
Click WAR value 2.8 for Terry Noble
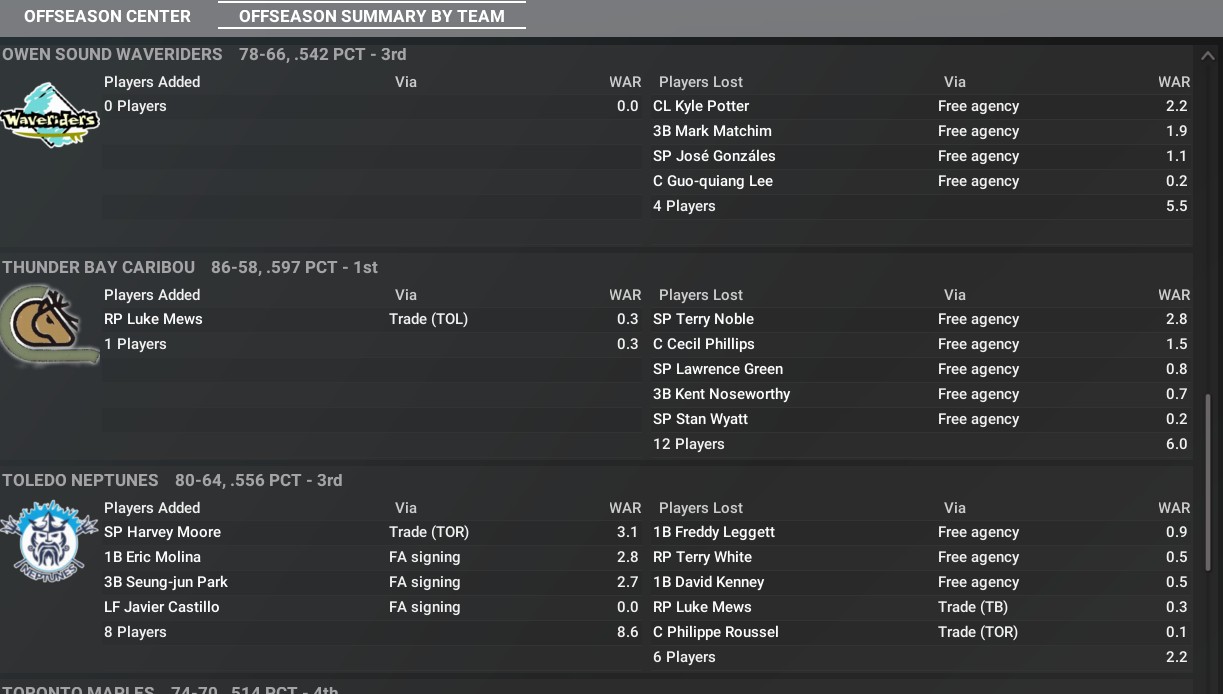(1176, 319)
